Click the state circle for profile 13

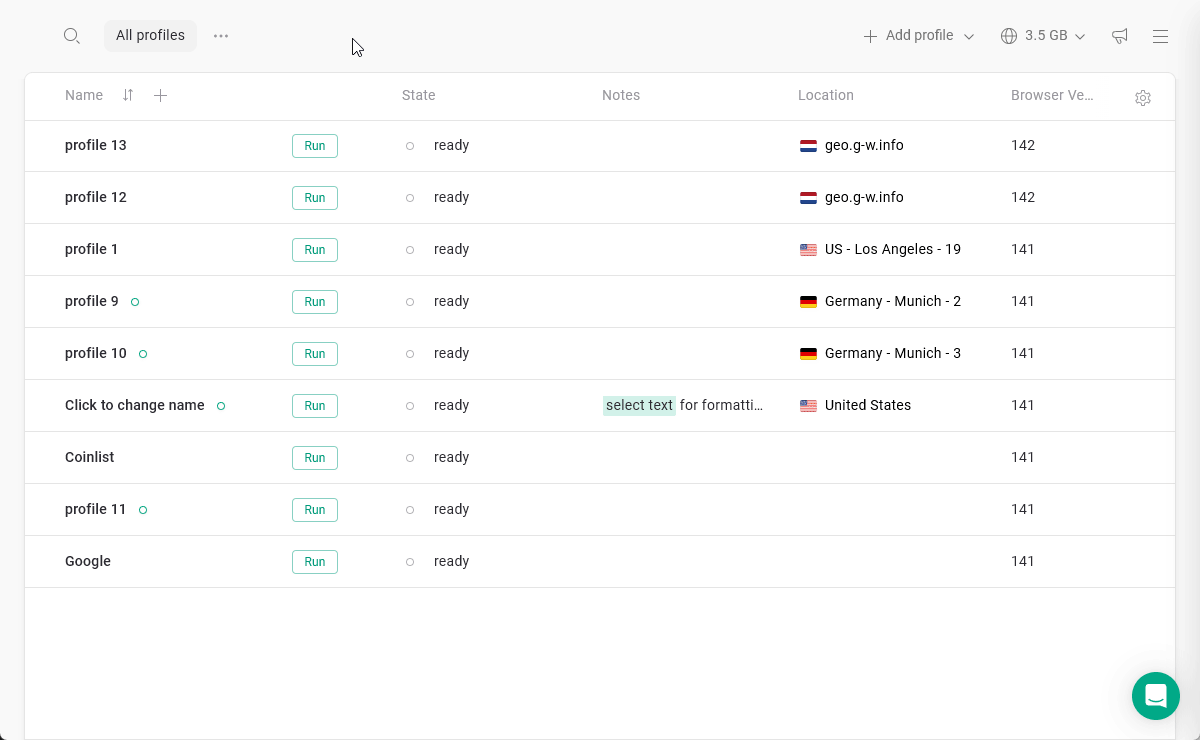point(410,146)
